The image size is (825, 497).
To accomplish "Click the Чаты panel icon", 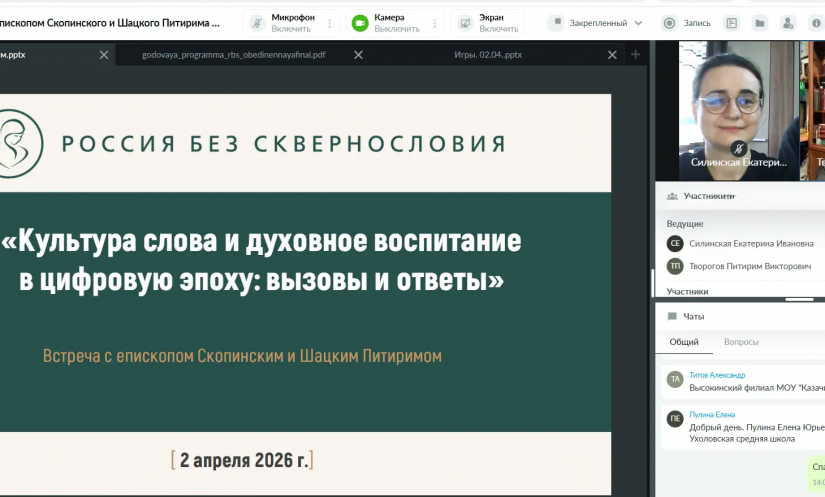I will [672, 316].
